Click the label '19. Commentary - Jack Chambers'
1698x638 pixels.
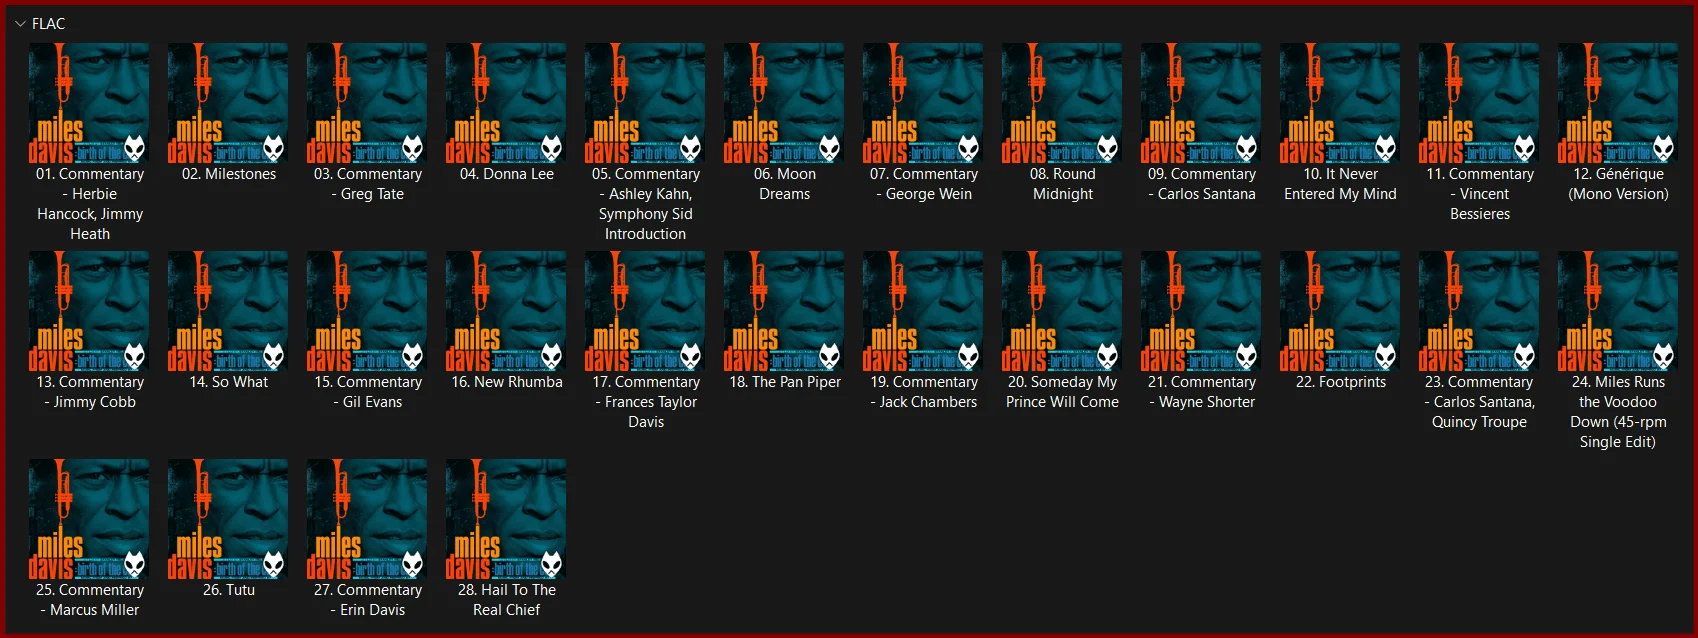pyautogui.click(x=924, y=392)
